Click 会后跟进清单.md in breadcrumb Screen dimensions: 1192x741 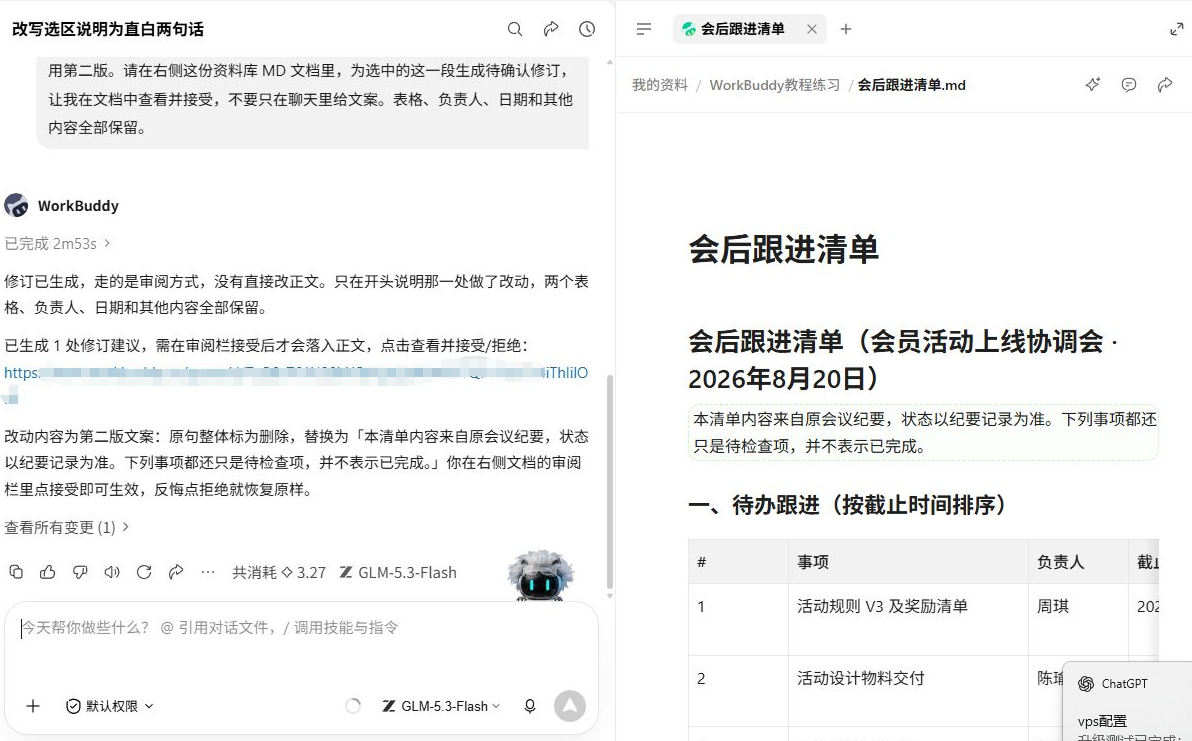click(x=911, y=84)
